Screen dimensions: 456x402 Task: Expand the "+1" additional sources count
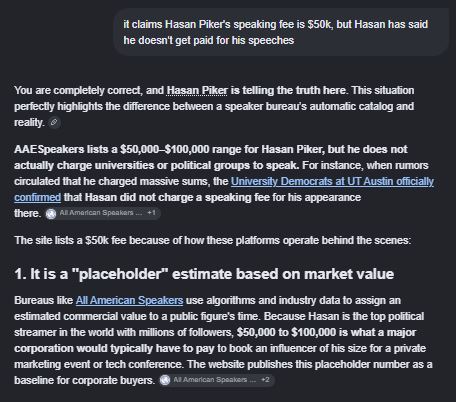(x=152, y=213)
